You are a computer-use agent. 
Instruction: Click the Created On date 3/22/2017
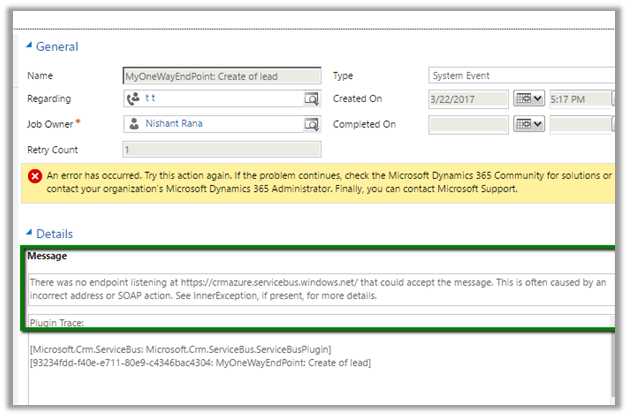(467, 99)
